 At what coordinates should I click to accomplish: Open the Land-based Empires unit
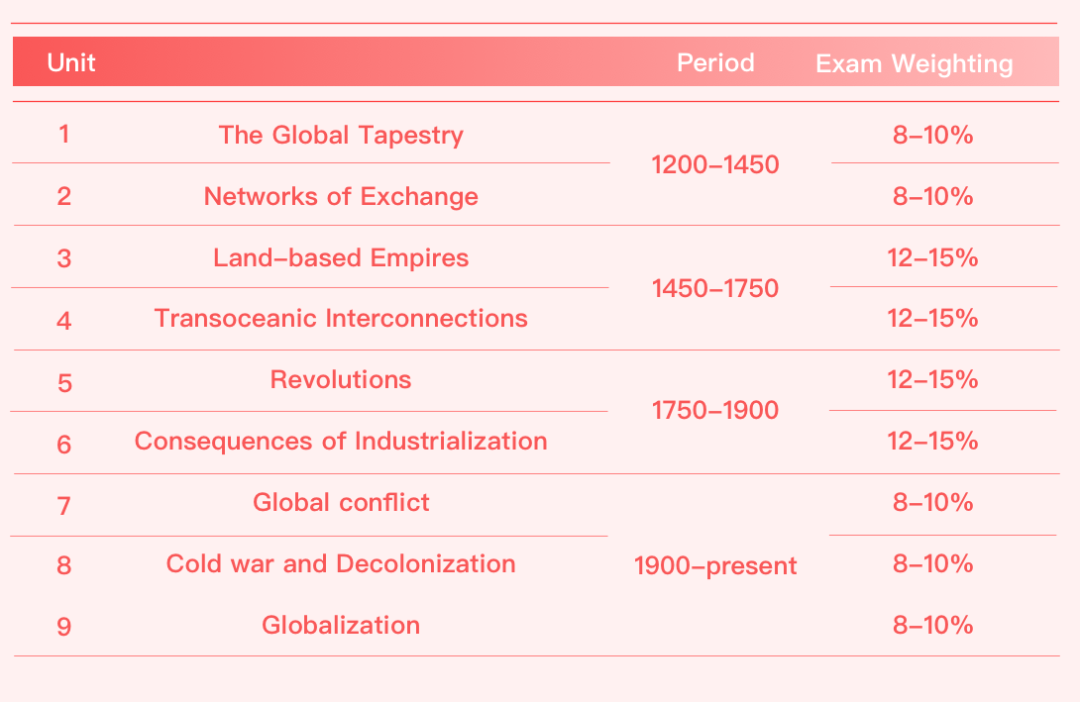pos(341,258)
